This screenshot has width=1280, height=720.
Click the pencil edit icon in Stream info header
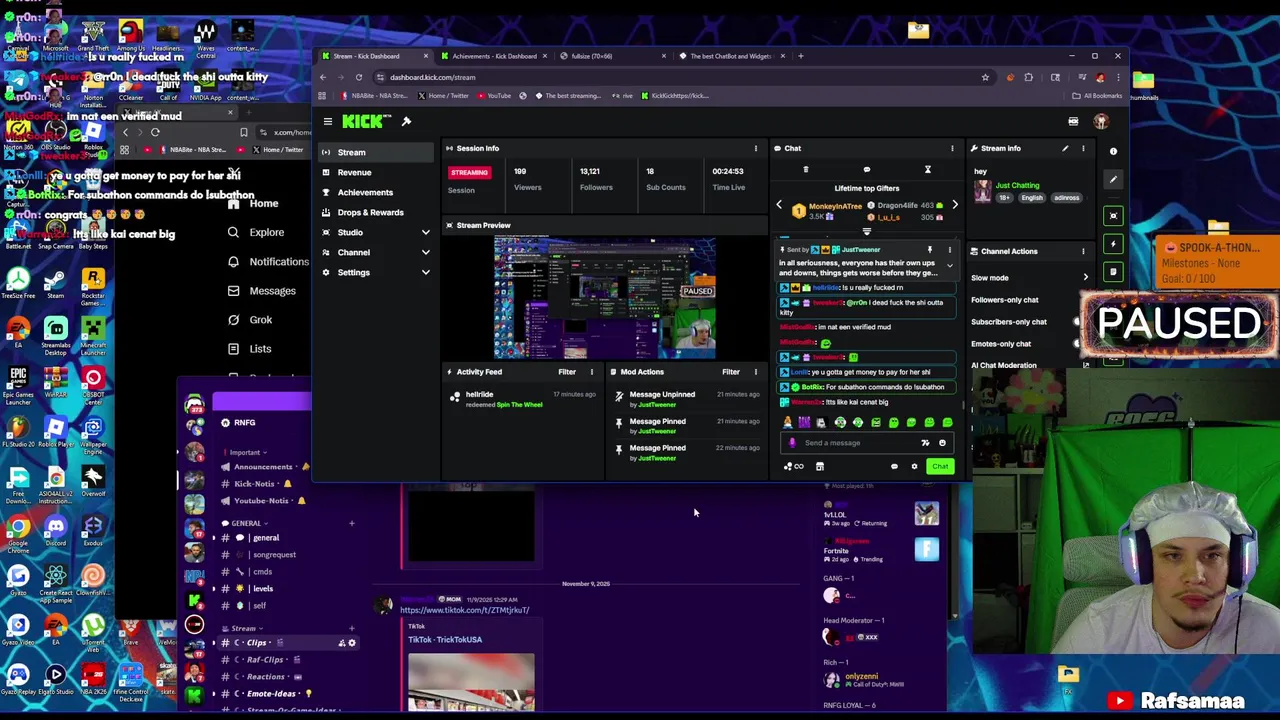[x=1065, y=148]
